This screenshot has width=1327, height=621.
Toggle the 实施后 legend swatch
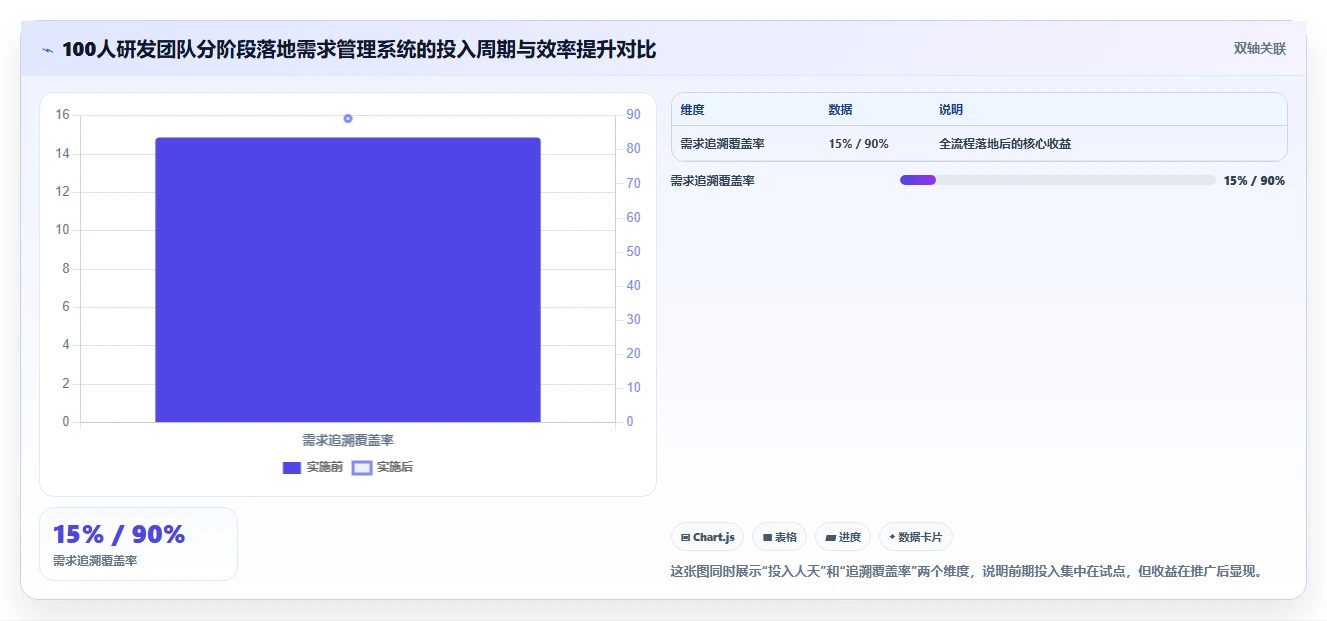[362, 468]
